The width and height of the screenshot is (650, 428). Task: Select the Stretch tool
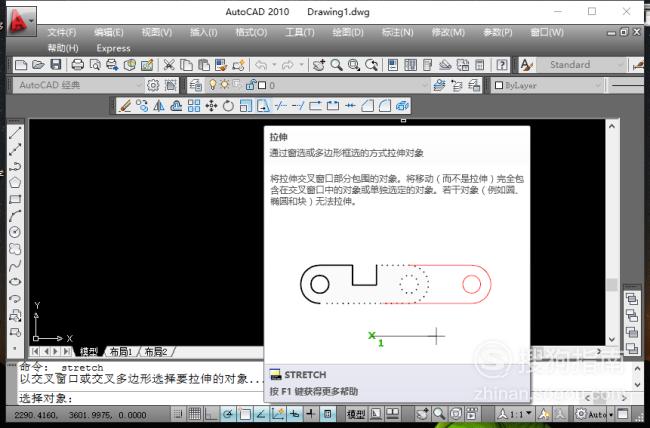[x=263, y=106]
